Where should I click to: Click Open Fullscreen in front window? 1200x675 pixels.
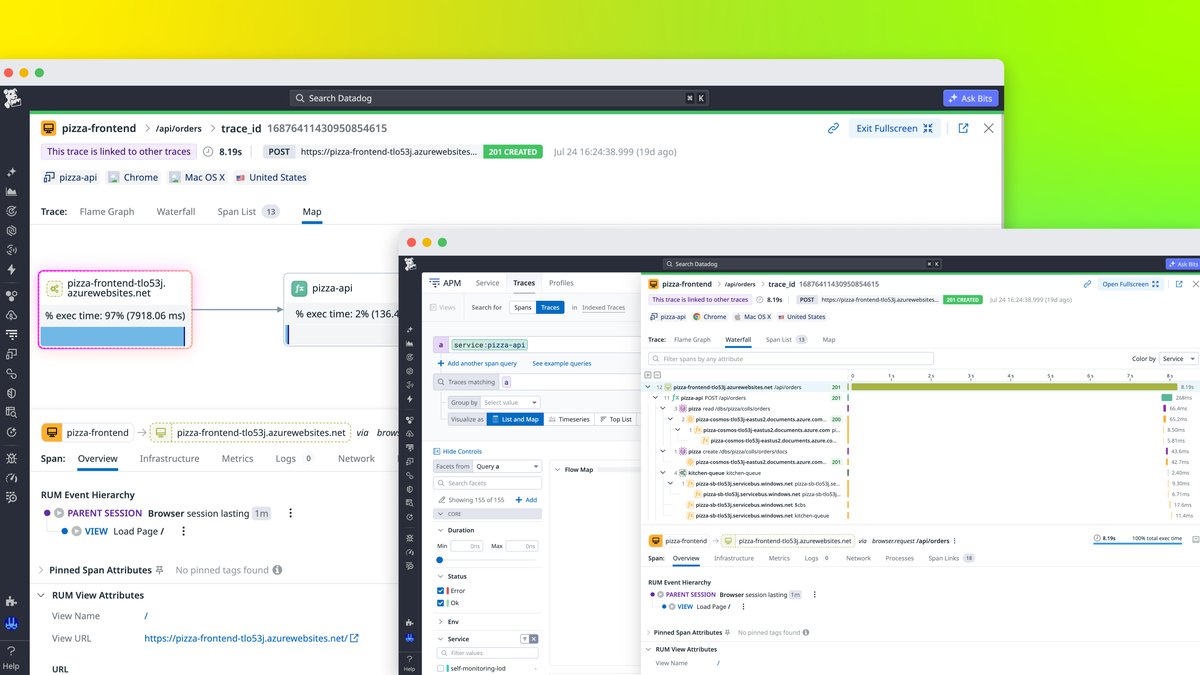tap(1131, 284)
